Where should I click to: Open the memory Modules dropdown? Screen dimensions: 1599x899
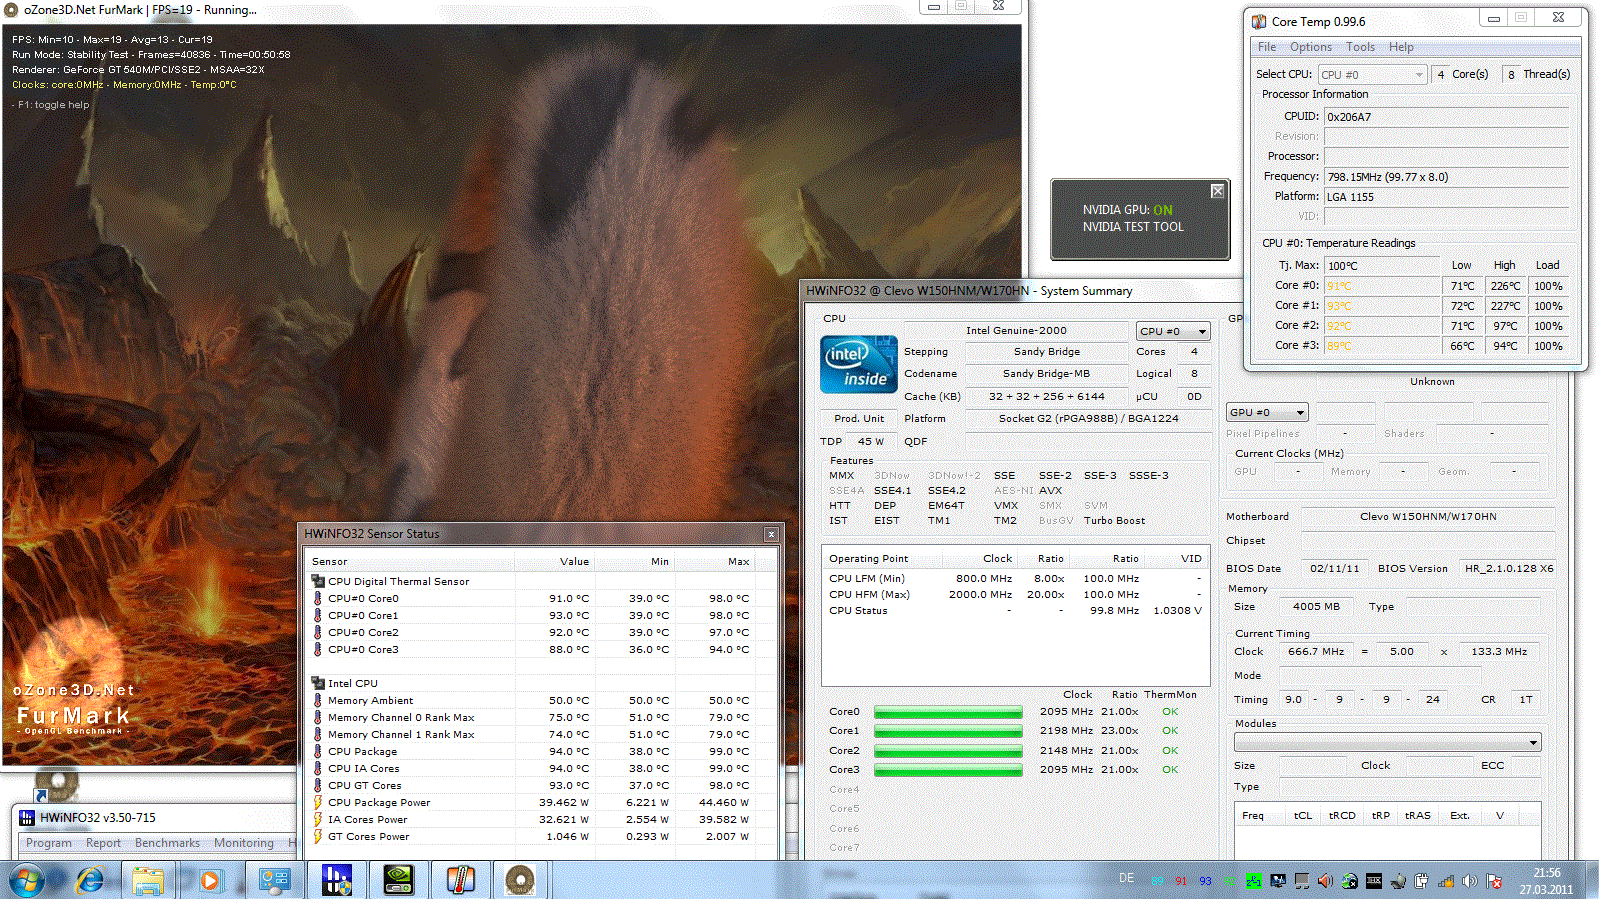coord(1387,742)
